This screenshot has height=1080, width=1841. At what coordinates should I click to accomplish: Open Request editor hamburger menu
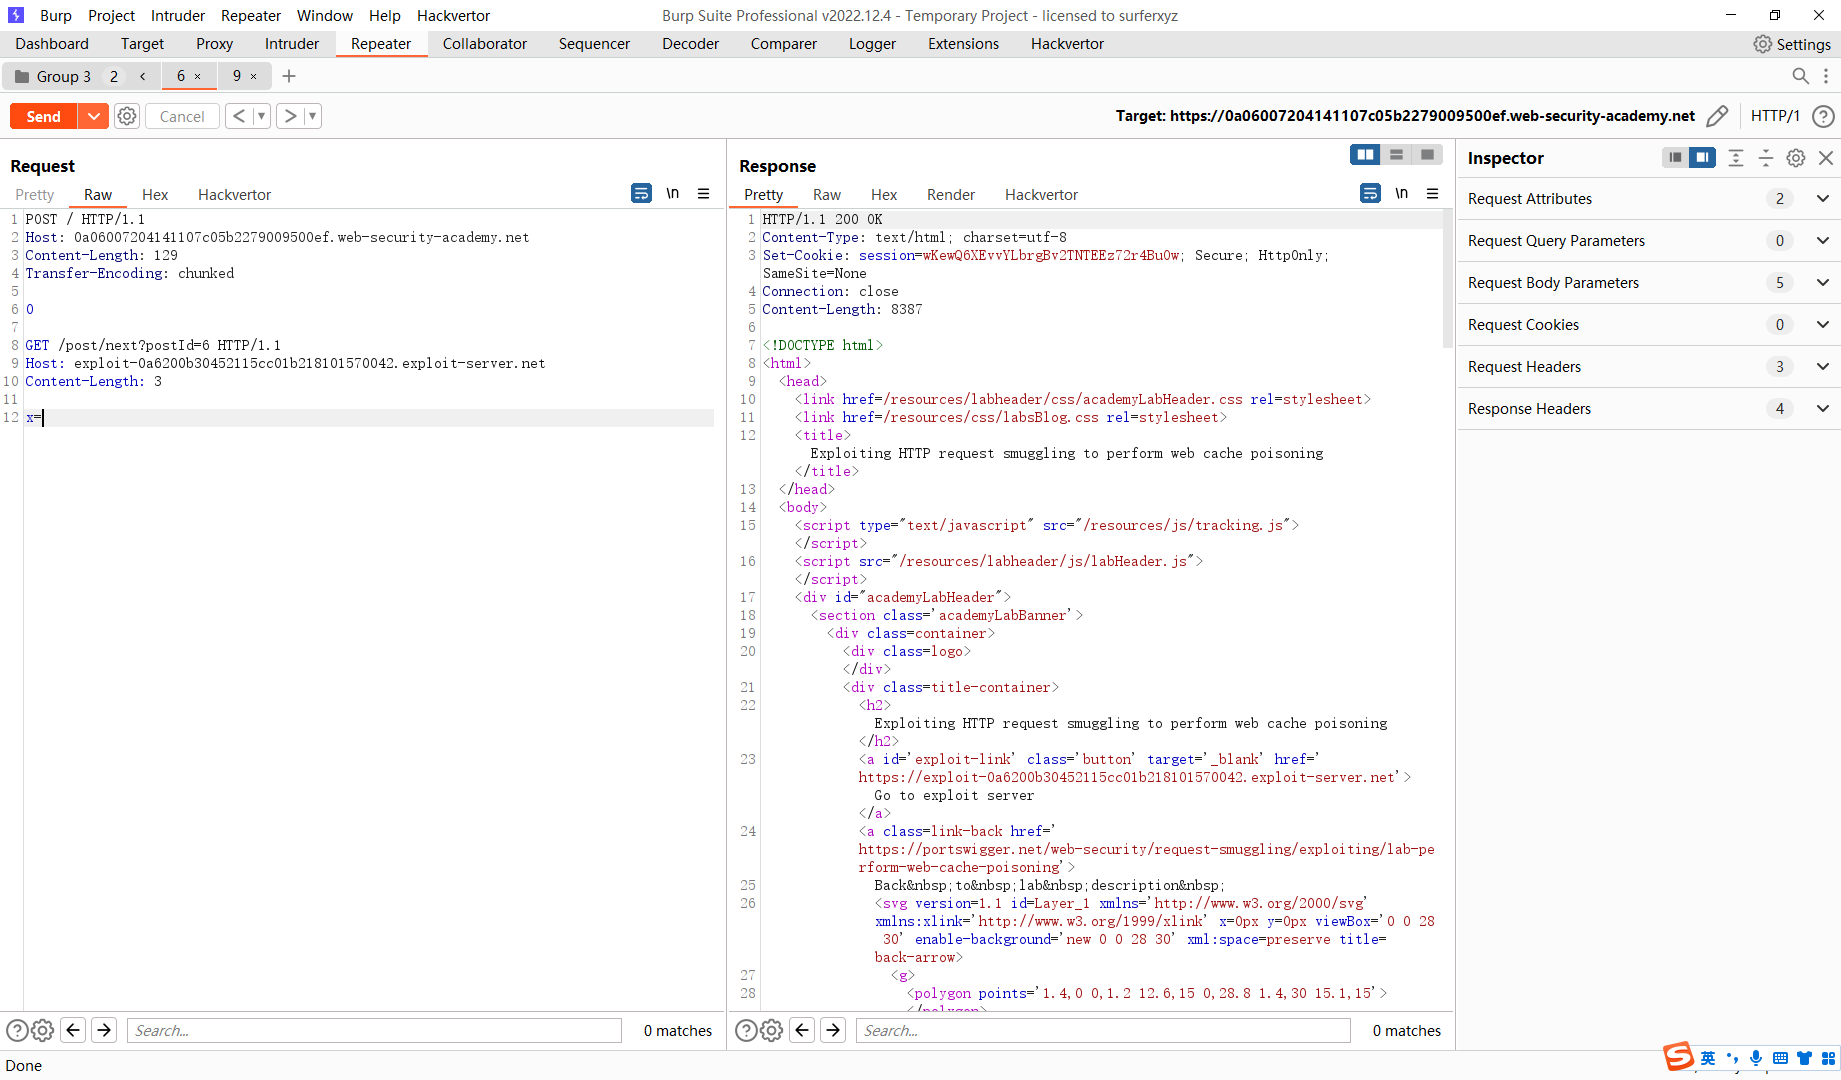tap(704, 193)
